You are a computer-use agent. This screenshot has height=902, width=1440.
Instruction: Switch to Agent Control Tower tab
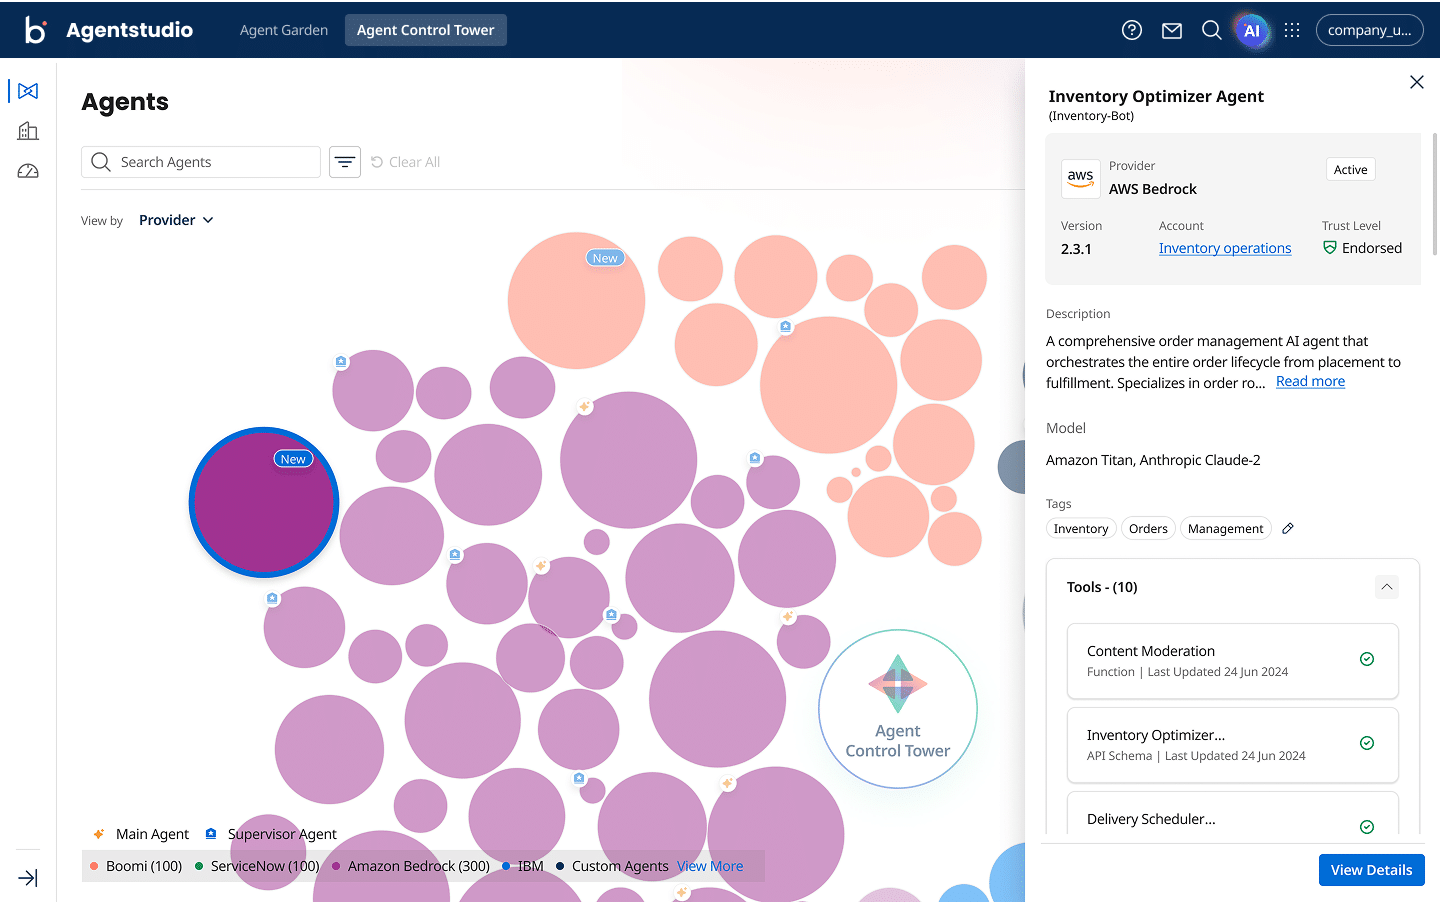[426, 30]
